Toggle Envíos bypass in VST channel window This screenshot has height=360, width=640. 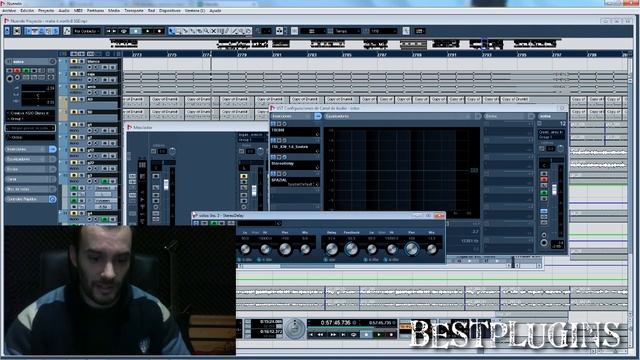pyautogui.click(x=531, y=116)
